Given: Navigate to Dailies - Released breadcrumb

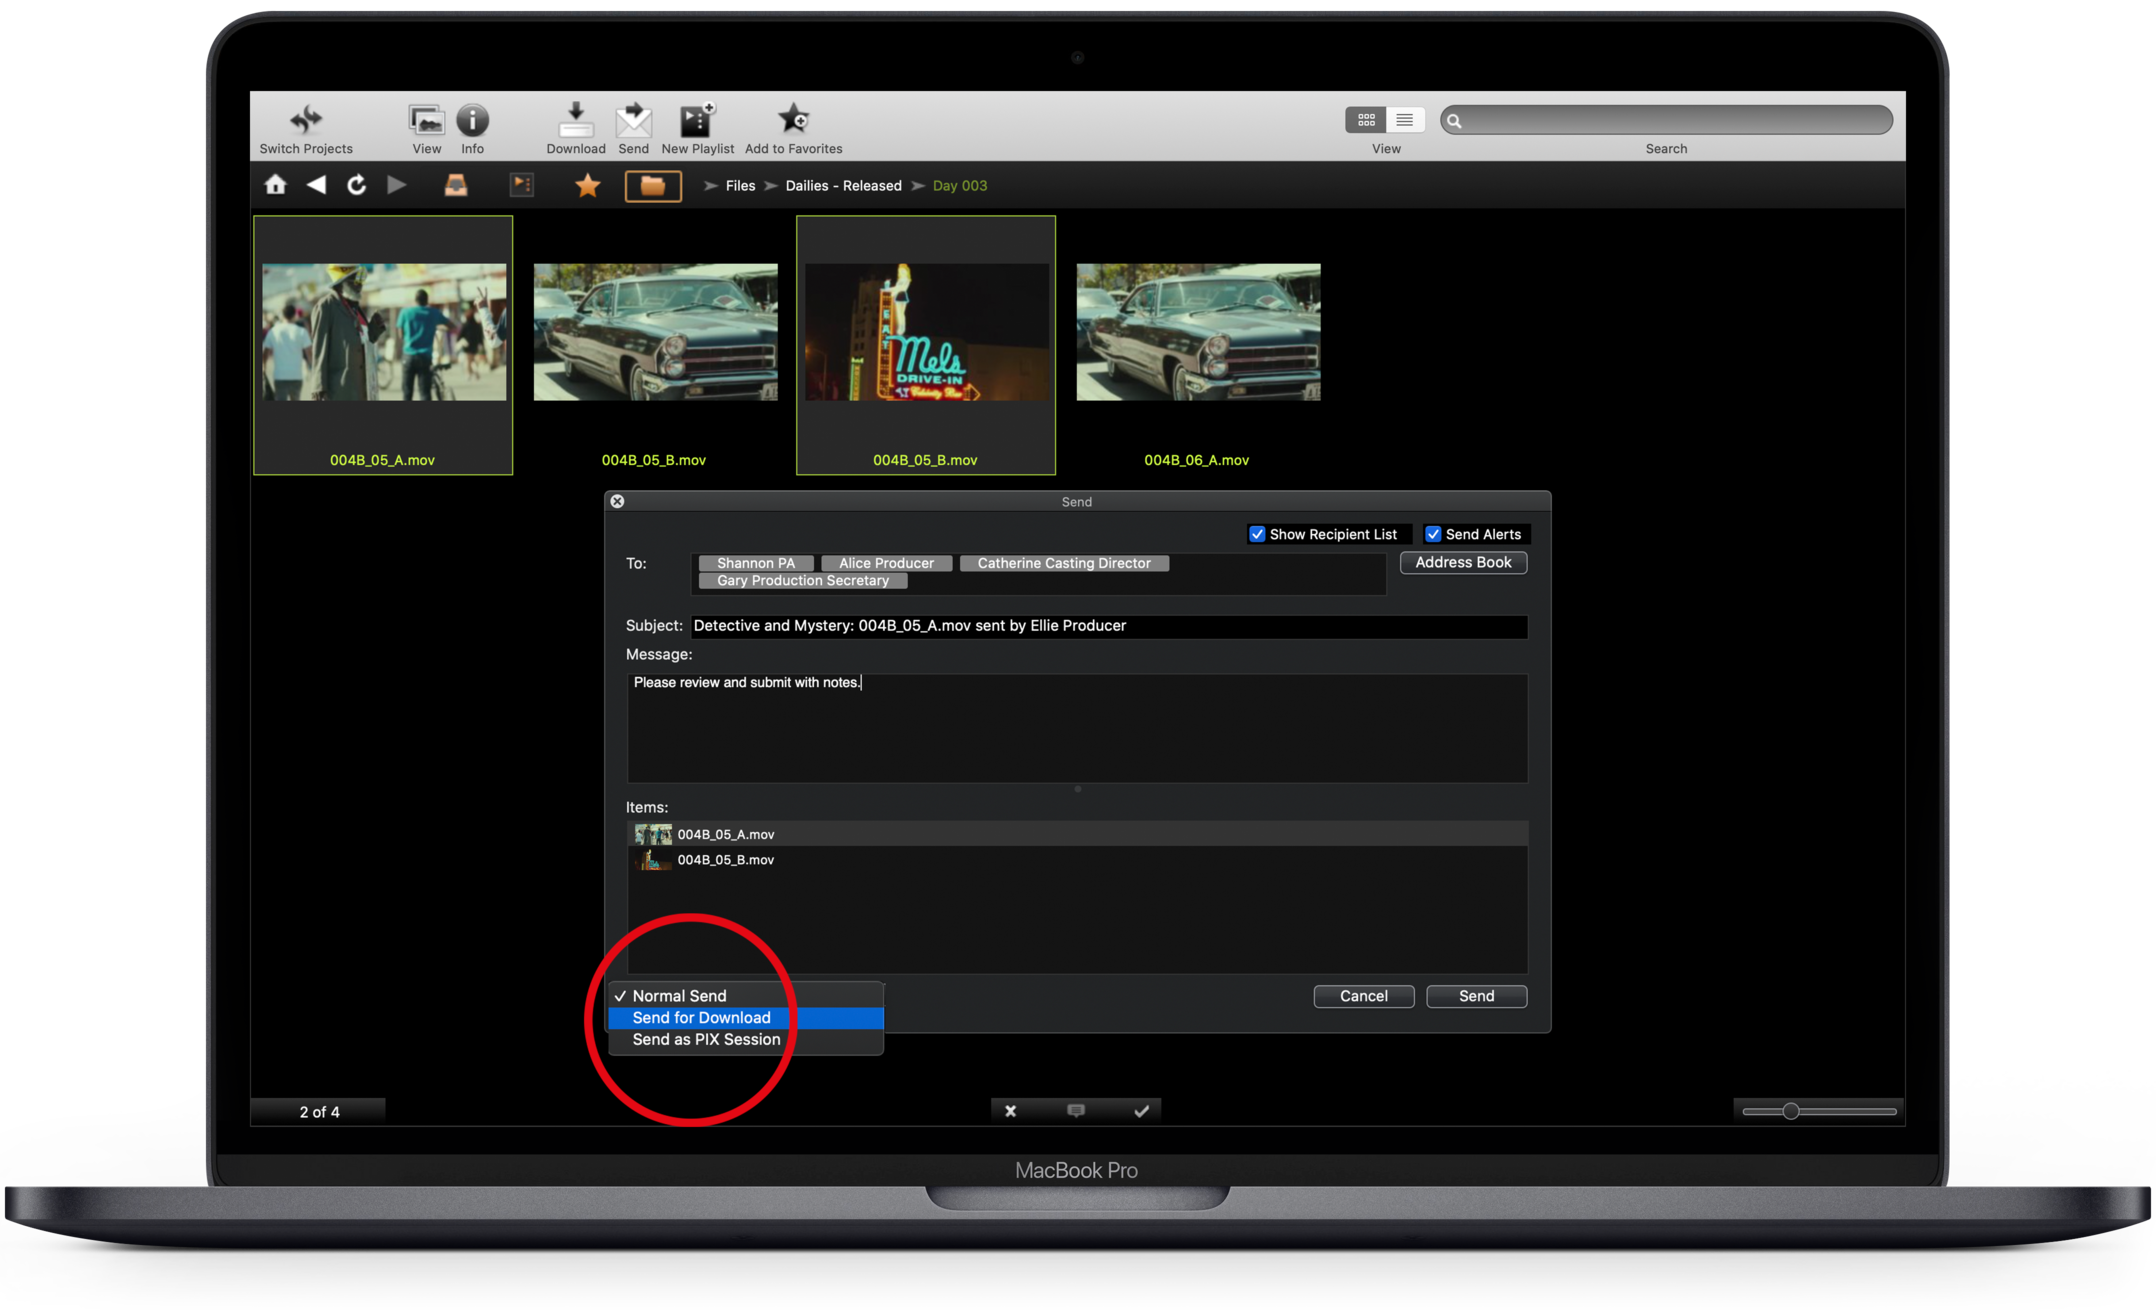Looking at the screenshot, I should point(843,186).
